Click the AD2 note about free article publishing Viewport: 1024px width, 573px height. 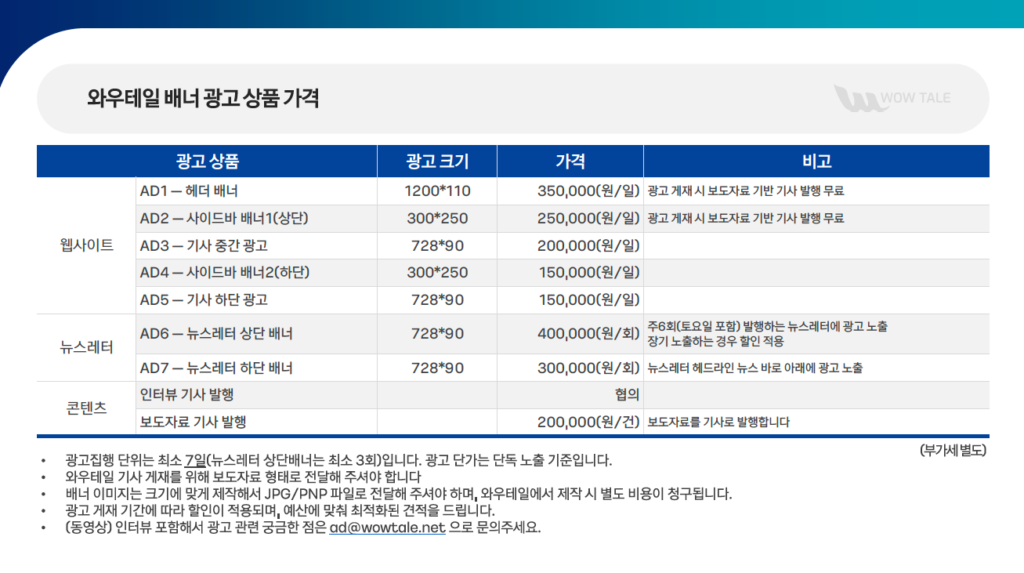(745, 218)
